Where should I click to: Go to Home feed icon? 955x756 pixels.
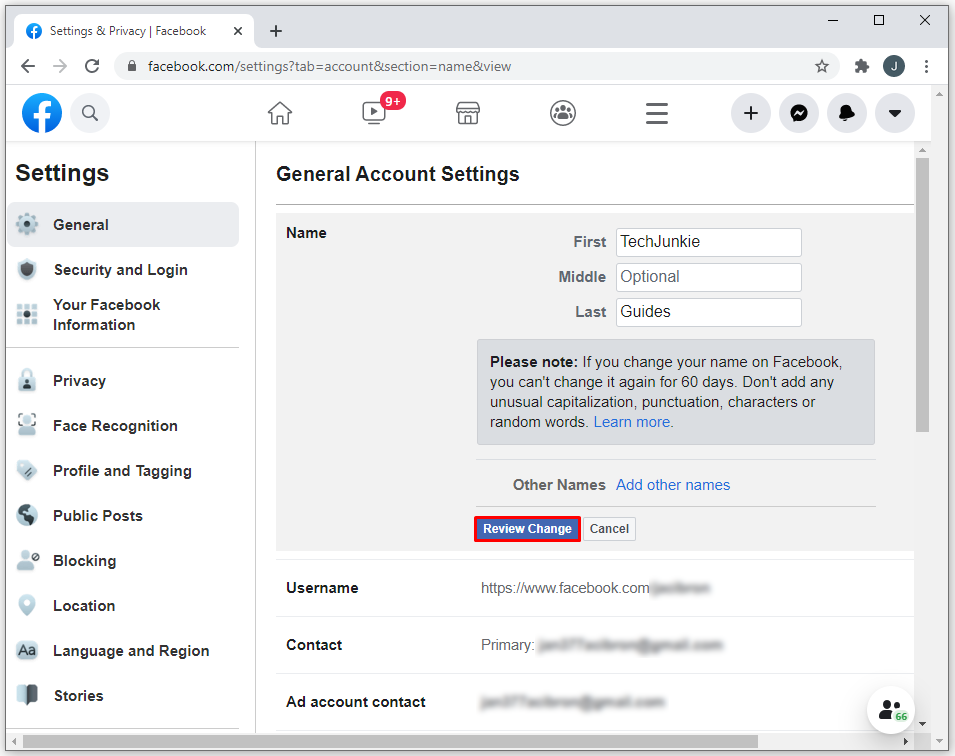point(280,113)
